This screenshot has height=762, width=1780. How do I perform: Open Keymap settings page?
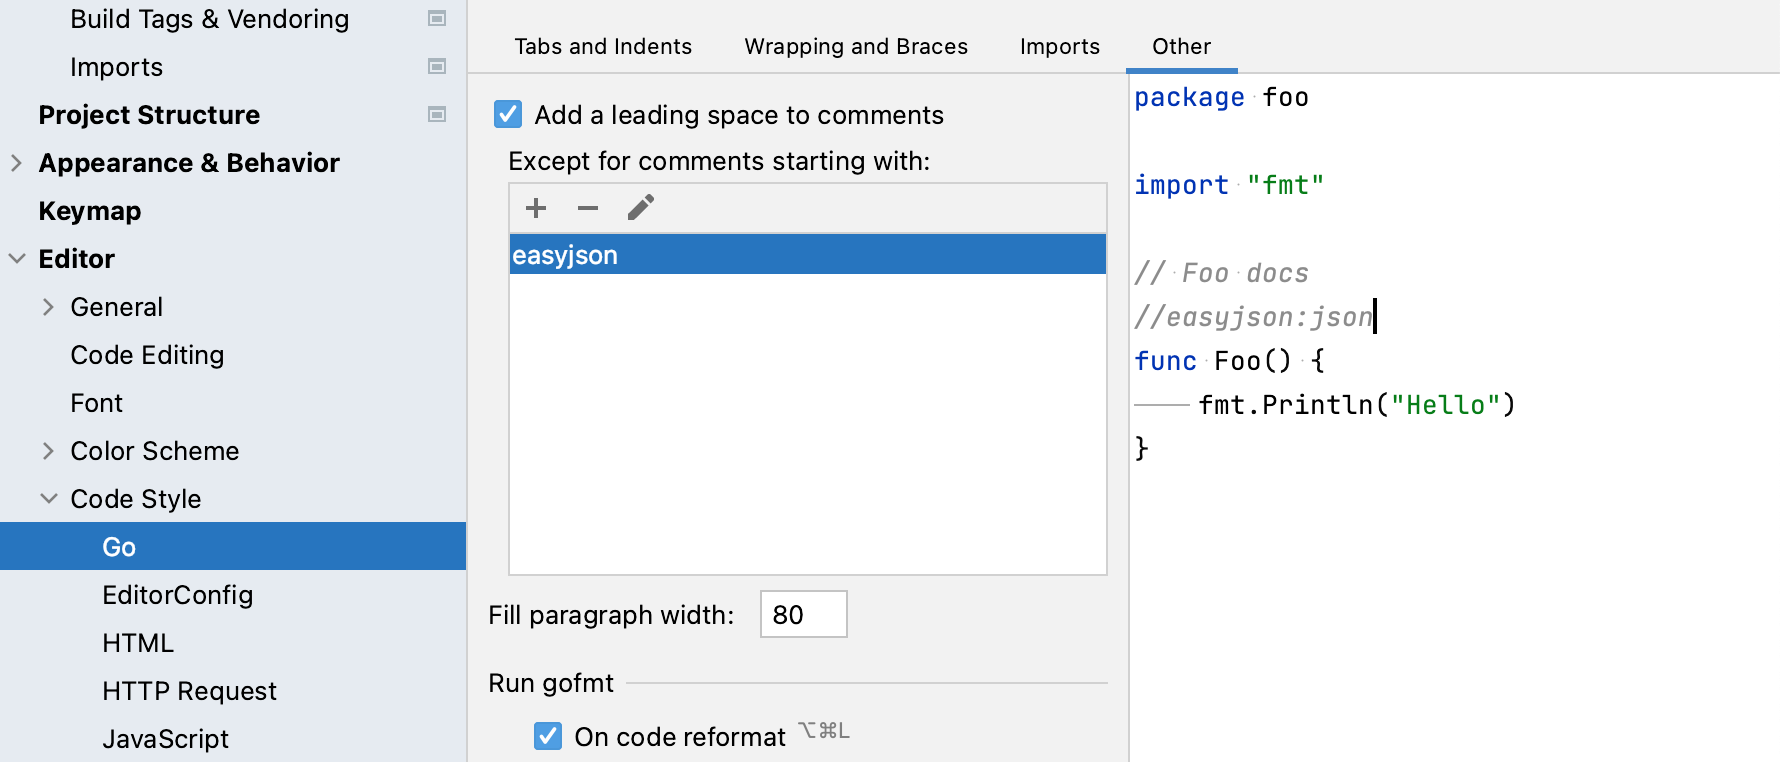[x=90, y=211]
